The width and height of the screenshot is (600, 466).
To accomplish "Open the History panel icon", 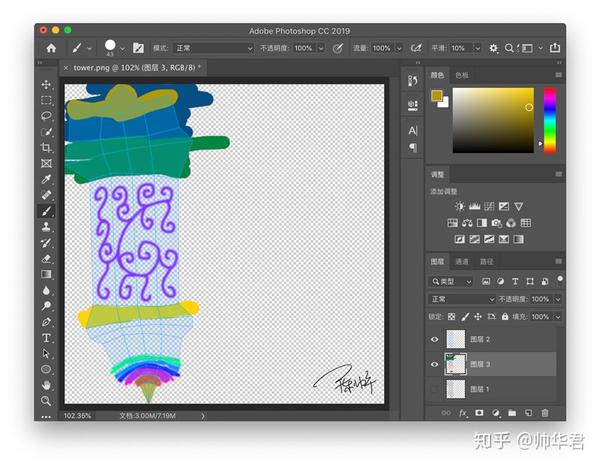I will (x=412, y=80).
